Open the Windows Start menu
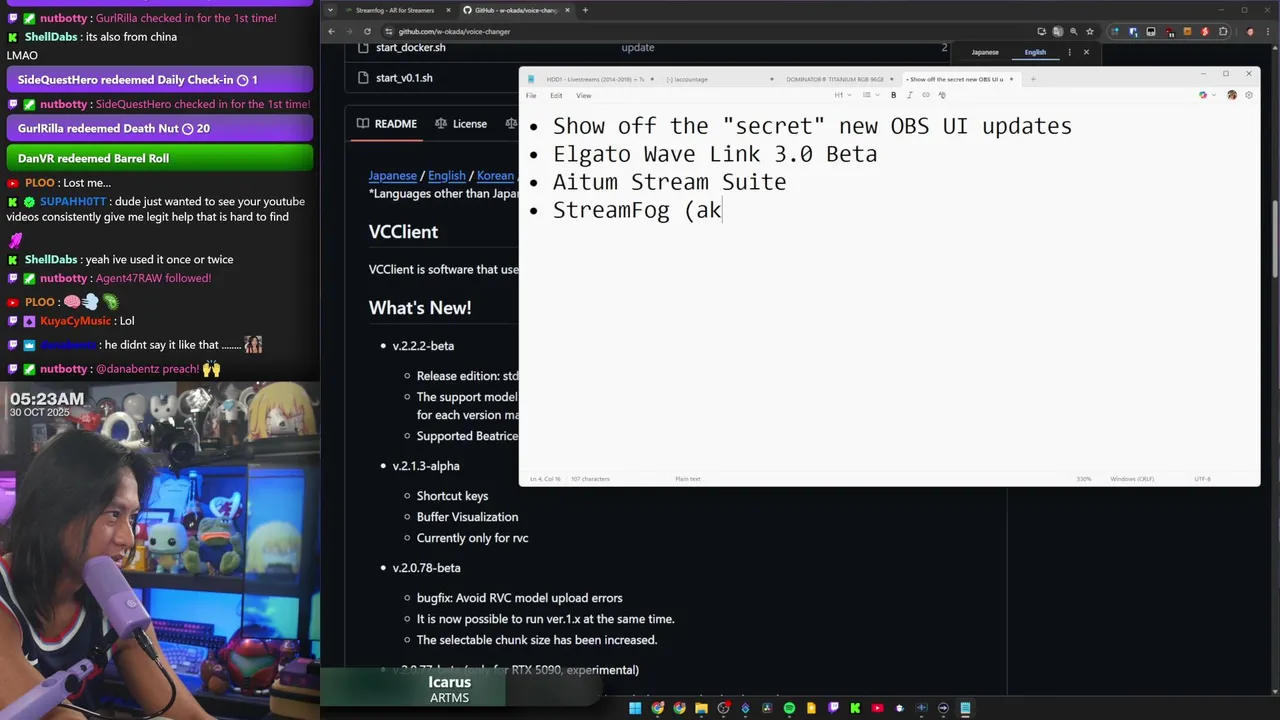This screenshot has width=1280, height=720. pos(635,708)
